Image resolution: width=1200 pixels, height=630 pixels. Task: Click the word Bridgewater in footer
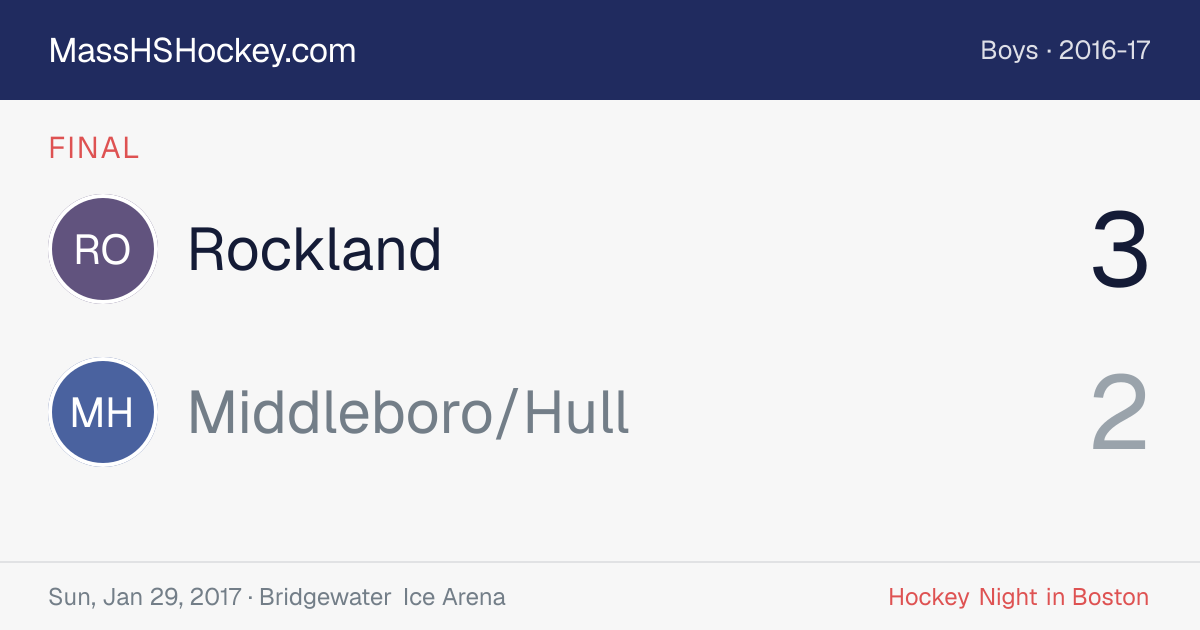point(325,598)
